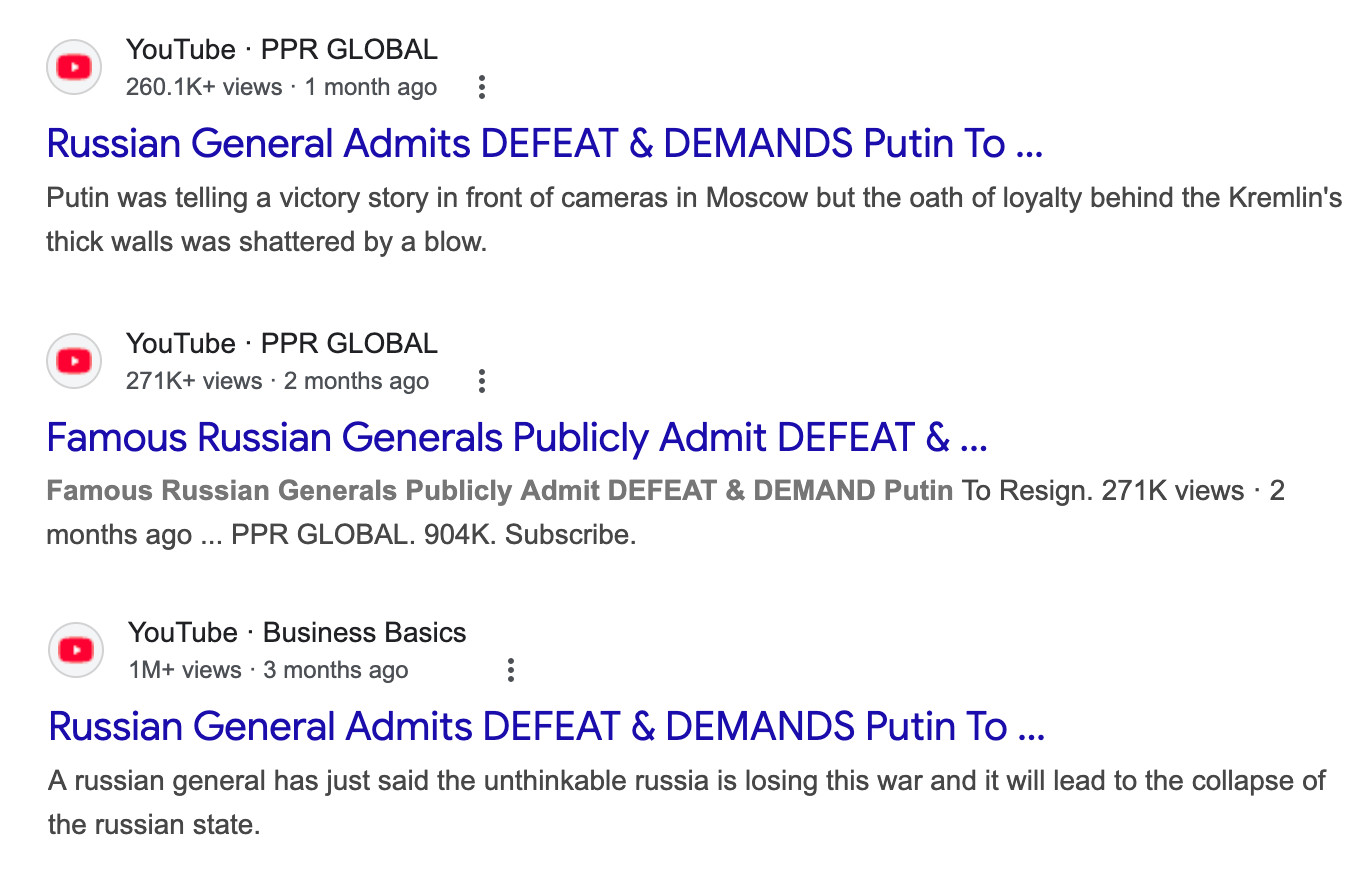The width and height of the screenshot is (1368, 887).
Task: Click the '260.1K+ views · 1 month ago' text
Action: (281, 87)
